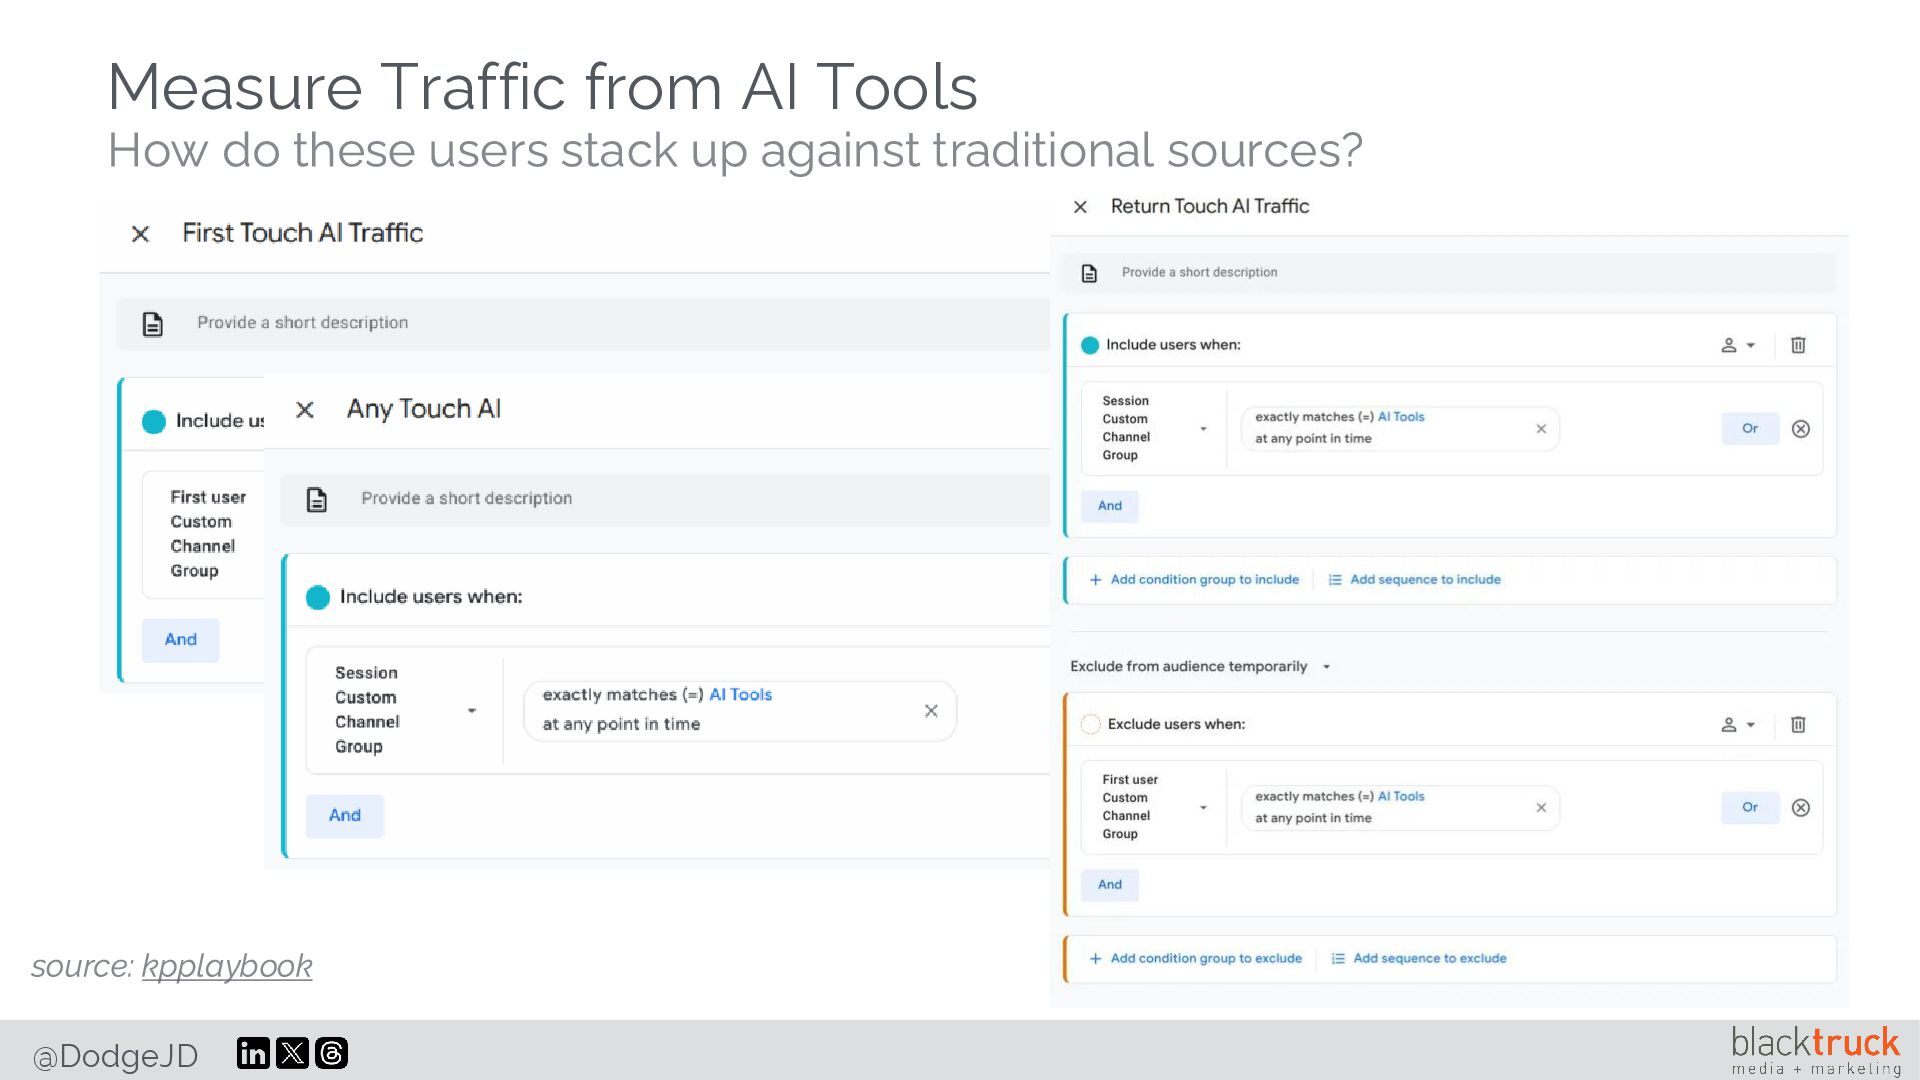Delete the Include users condition group

(x=1797, y=345)
